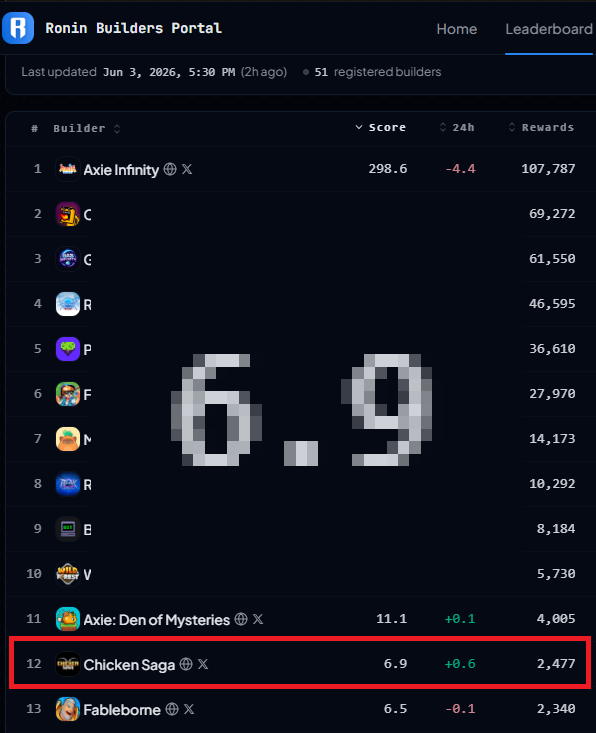Screen dimensions: 596x733
Task: Click the rank 5 purple heart builder icon
Action: tap(68, 349)
